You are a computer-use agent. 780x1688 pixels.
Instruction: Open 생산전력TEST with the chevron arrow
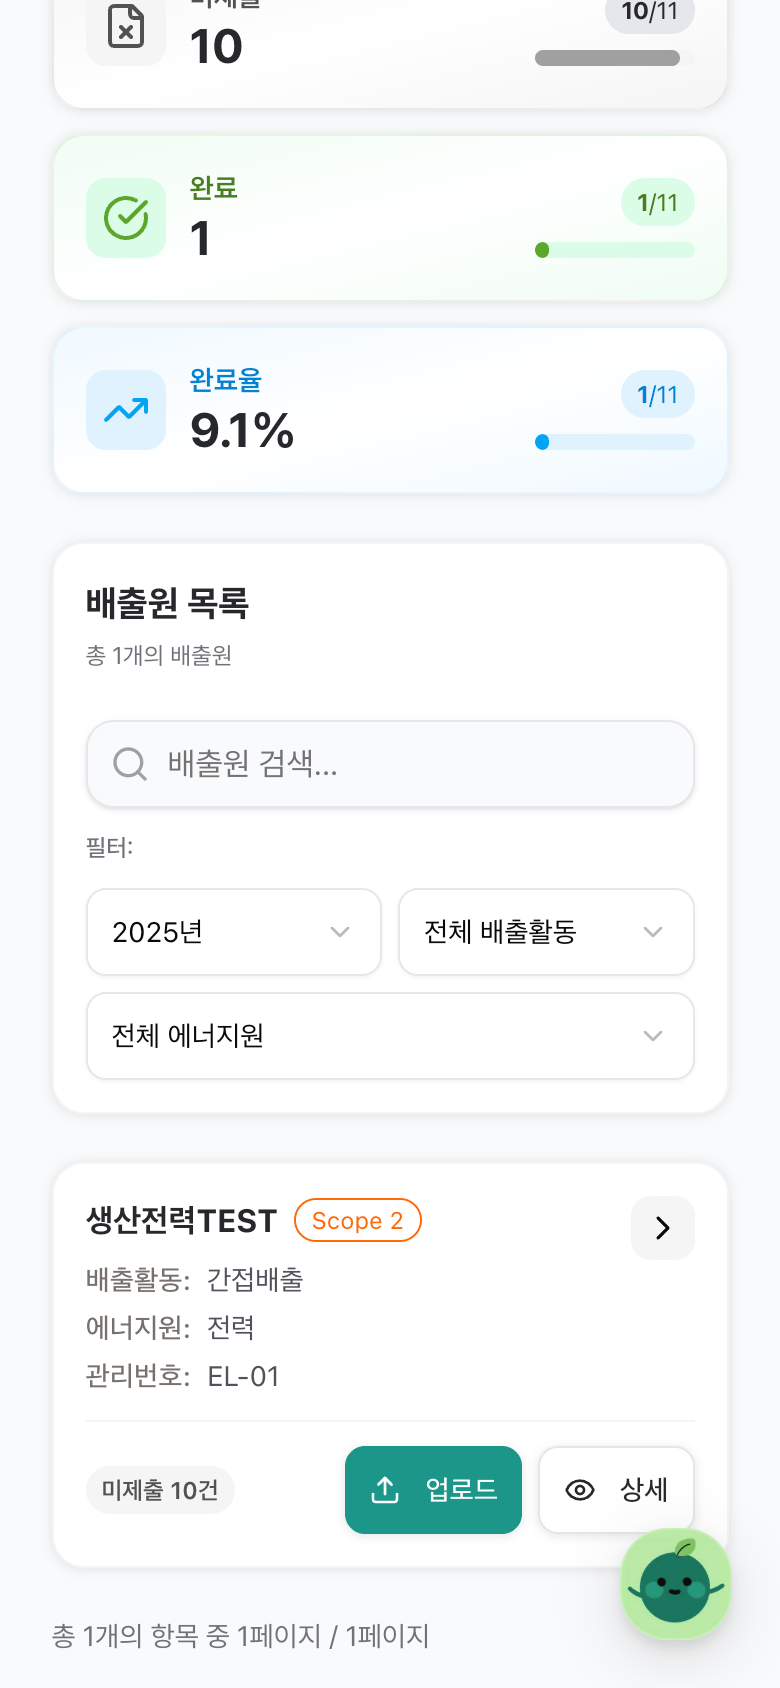662,1228
